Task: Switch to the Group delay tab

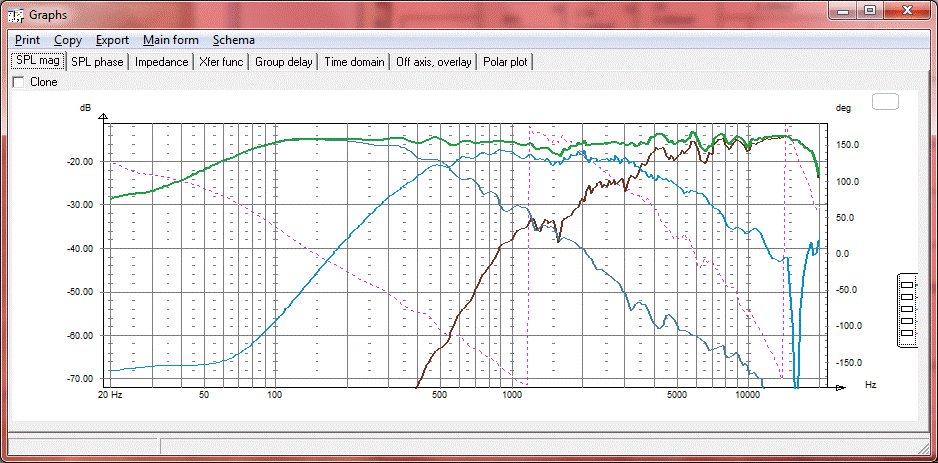Action: 284,62
